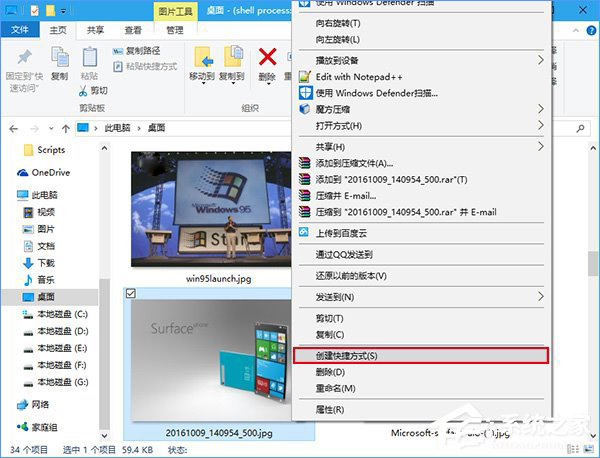Image resolution: width=600 pixels, height=458 pixels.
Task: Open local disk (C:)
Action: (x=55, y=314)
